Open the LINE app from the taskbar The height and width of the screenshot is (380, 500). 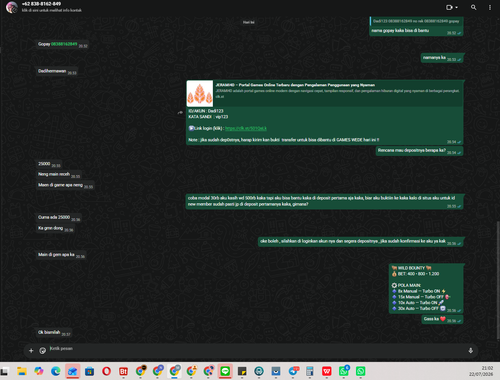225,371
